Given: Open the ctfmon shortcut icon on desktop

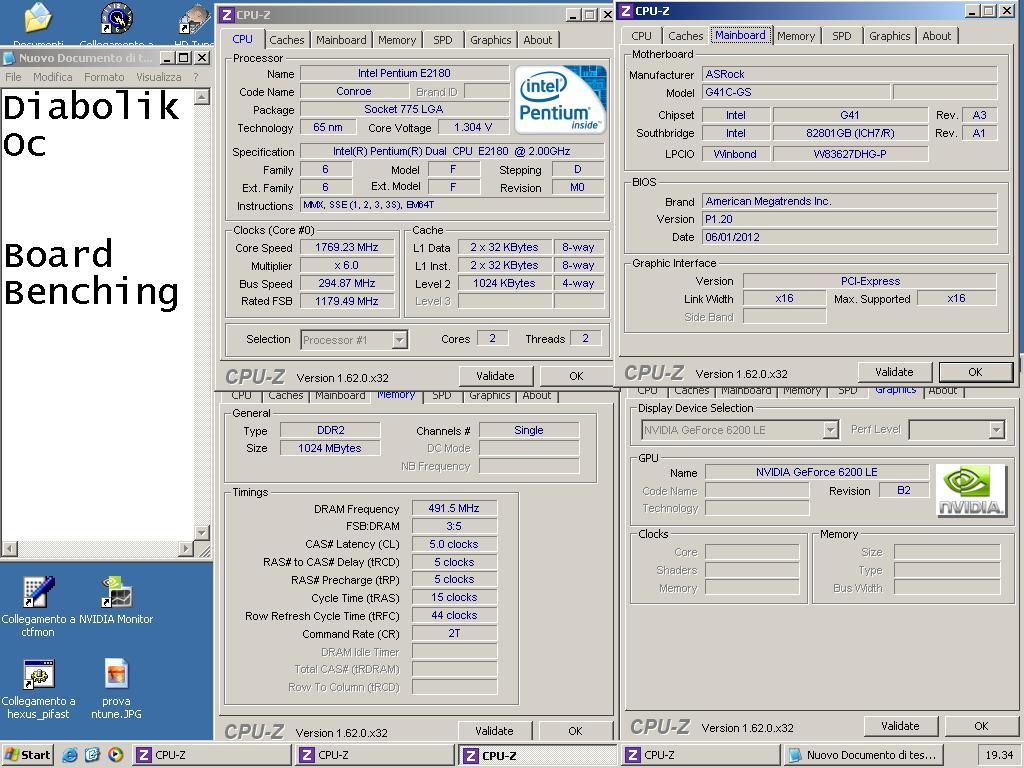Looking at the screenshot, I should point(38,604).
